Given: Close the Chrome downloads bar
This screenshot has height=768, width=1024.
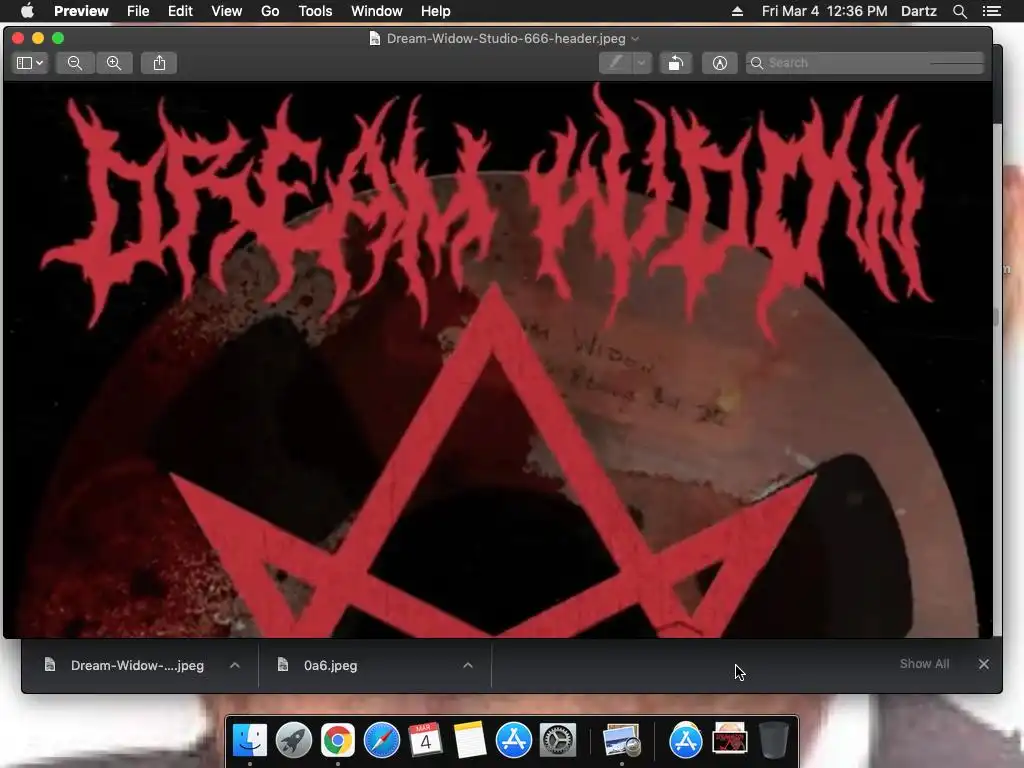Looking at the screenshot, I should [984, 664].
